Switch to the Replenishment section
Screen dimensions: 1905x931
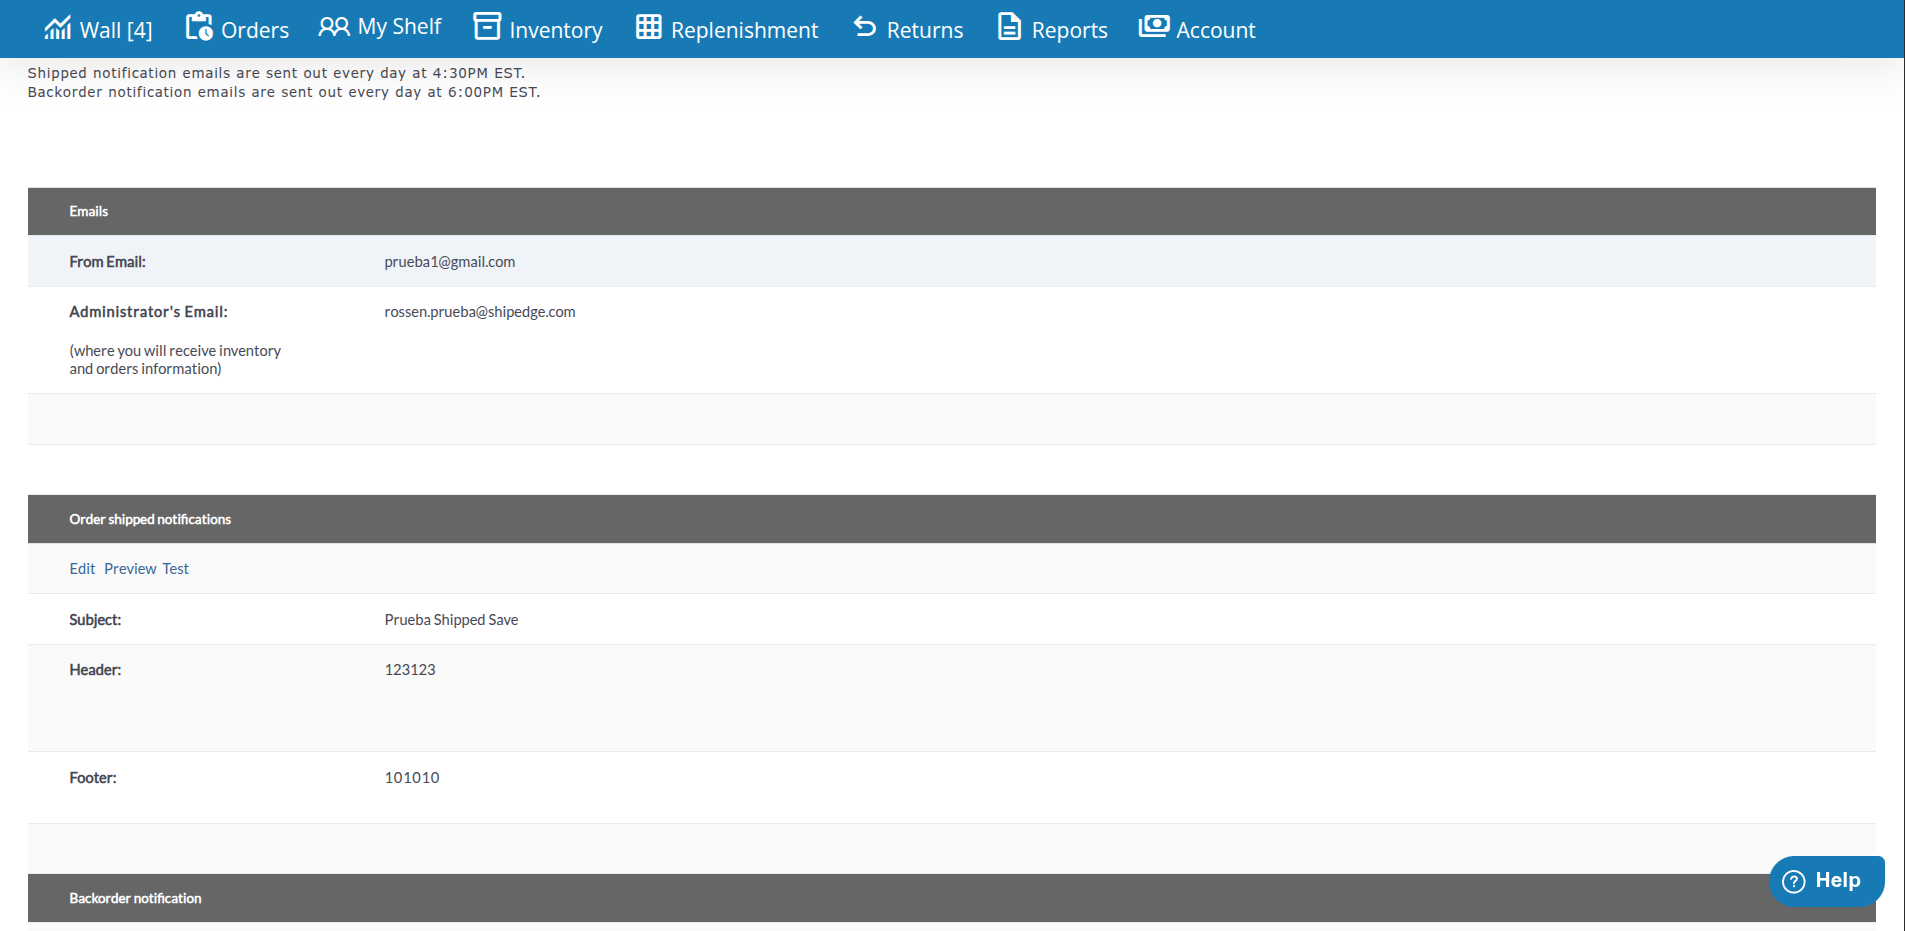(743, 29)
